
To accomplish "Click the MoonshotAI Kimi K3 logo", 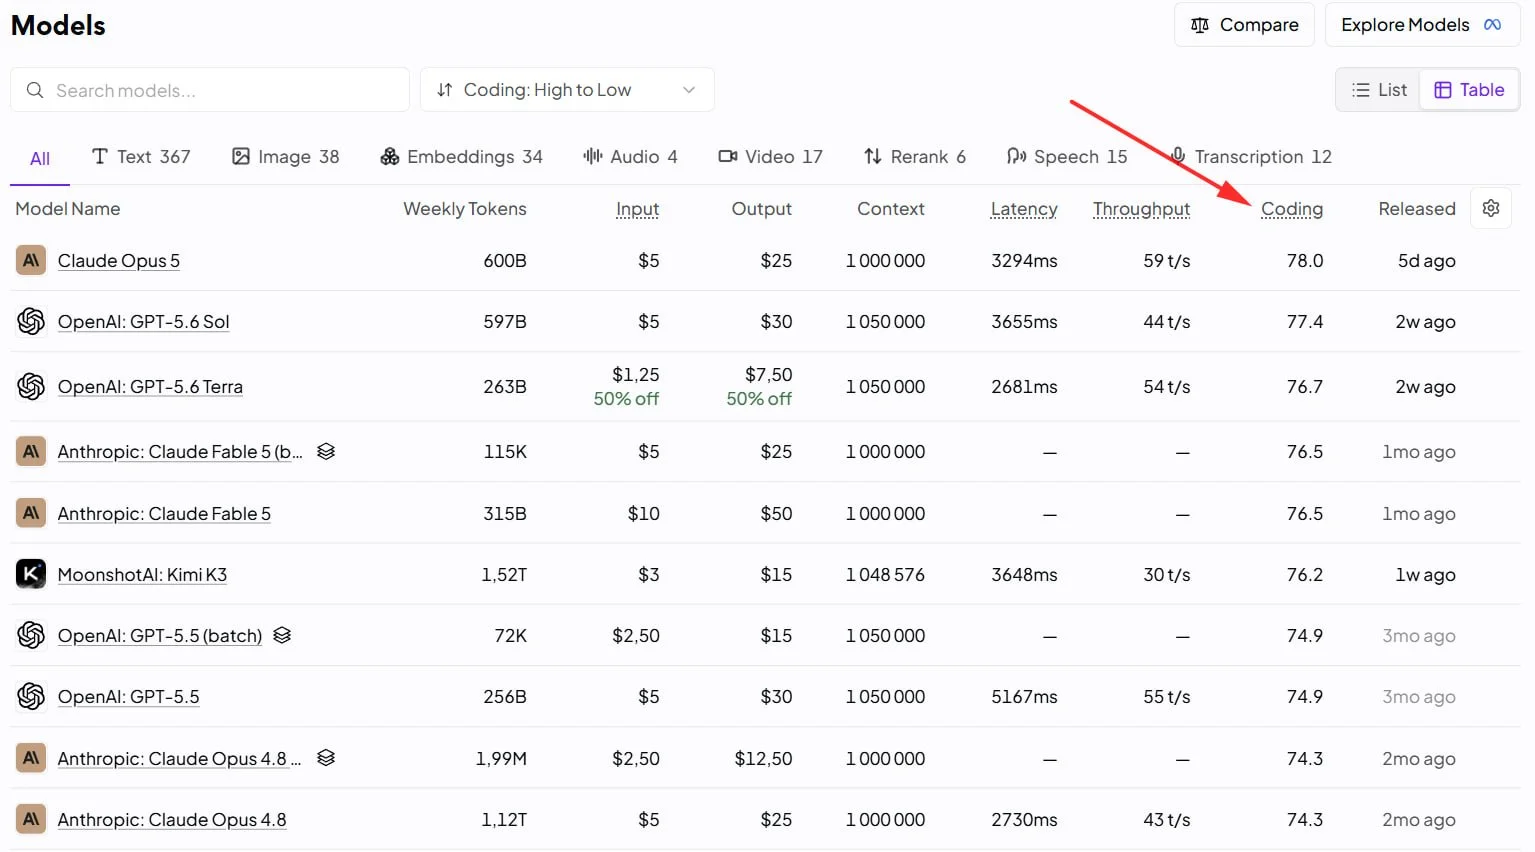I will click(x=31, y=574).
